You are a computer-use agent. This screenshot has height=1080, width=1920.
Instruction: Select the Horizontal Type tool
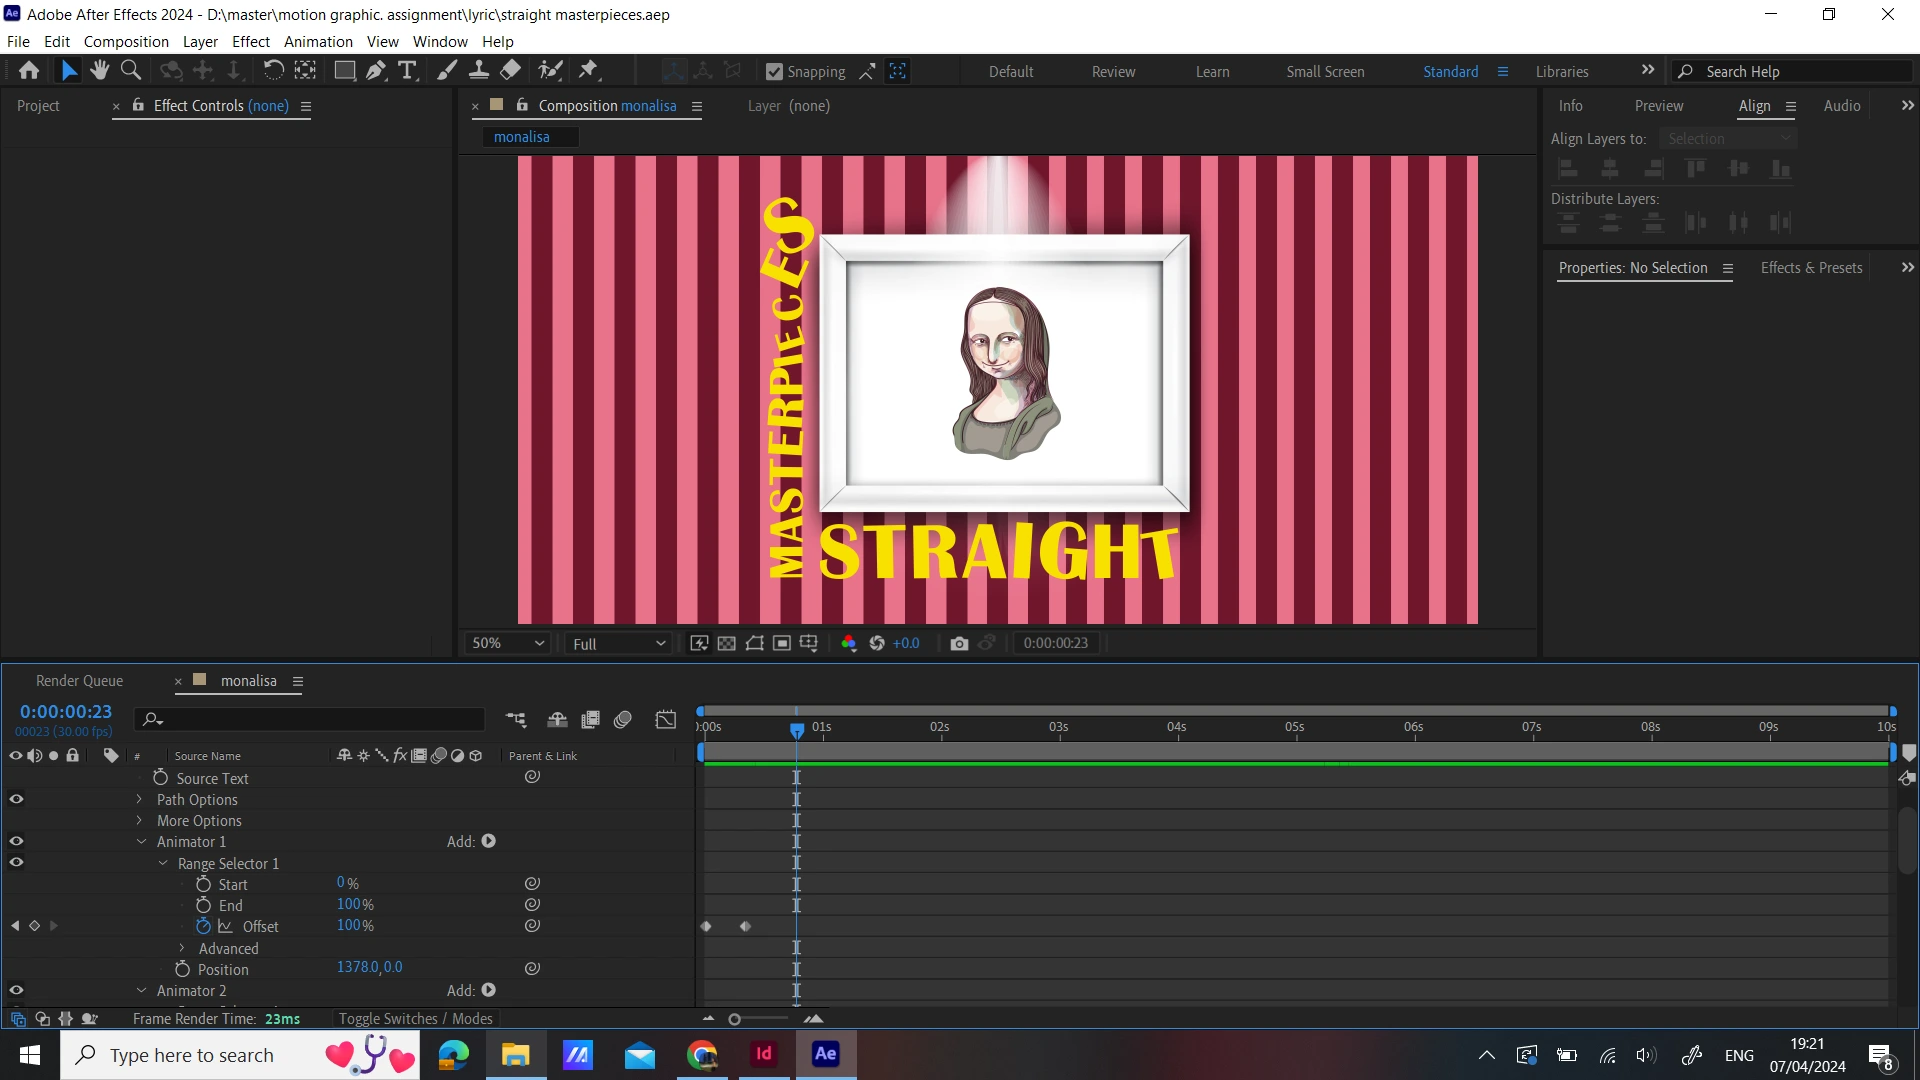pyautogui.click(x=407, y=71)
